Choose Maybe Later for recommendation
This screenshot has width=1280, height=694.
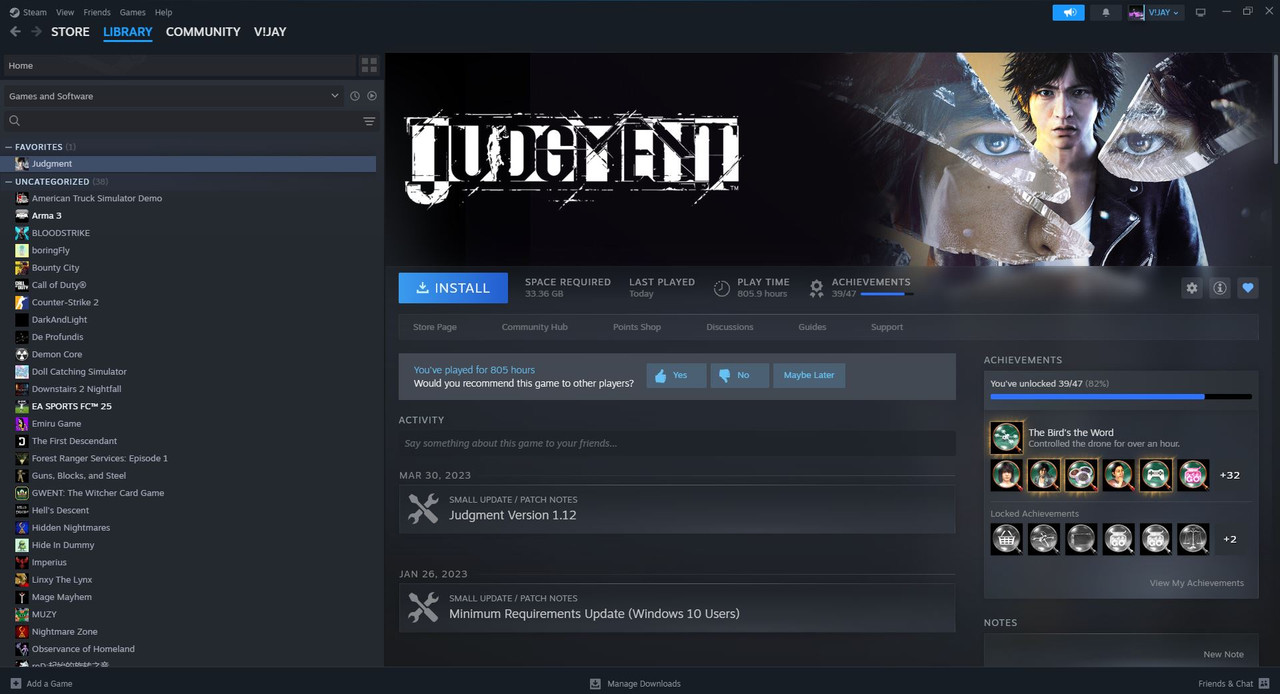(x=809, y=375)
